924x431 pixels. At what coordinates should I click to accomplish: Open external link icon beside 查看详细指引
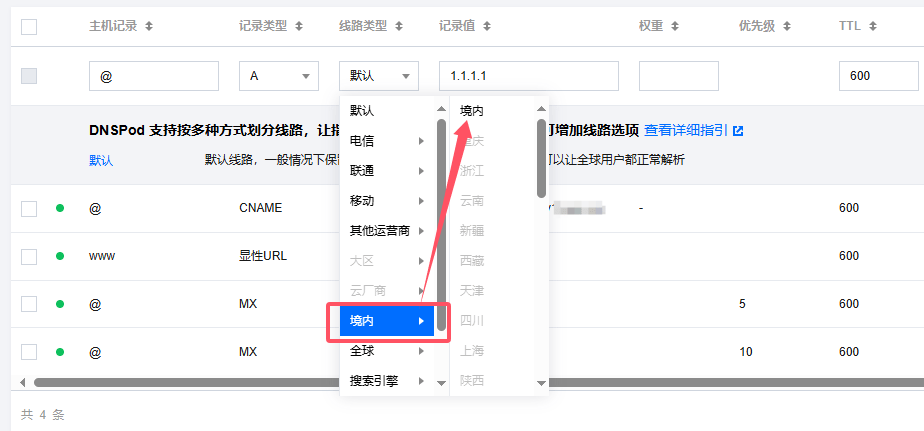pos(738,131)
